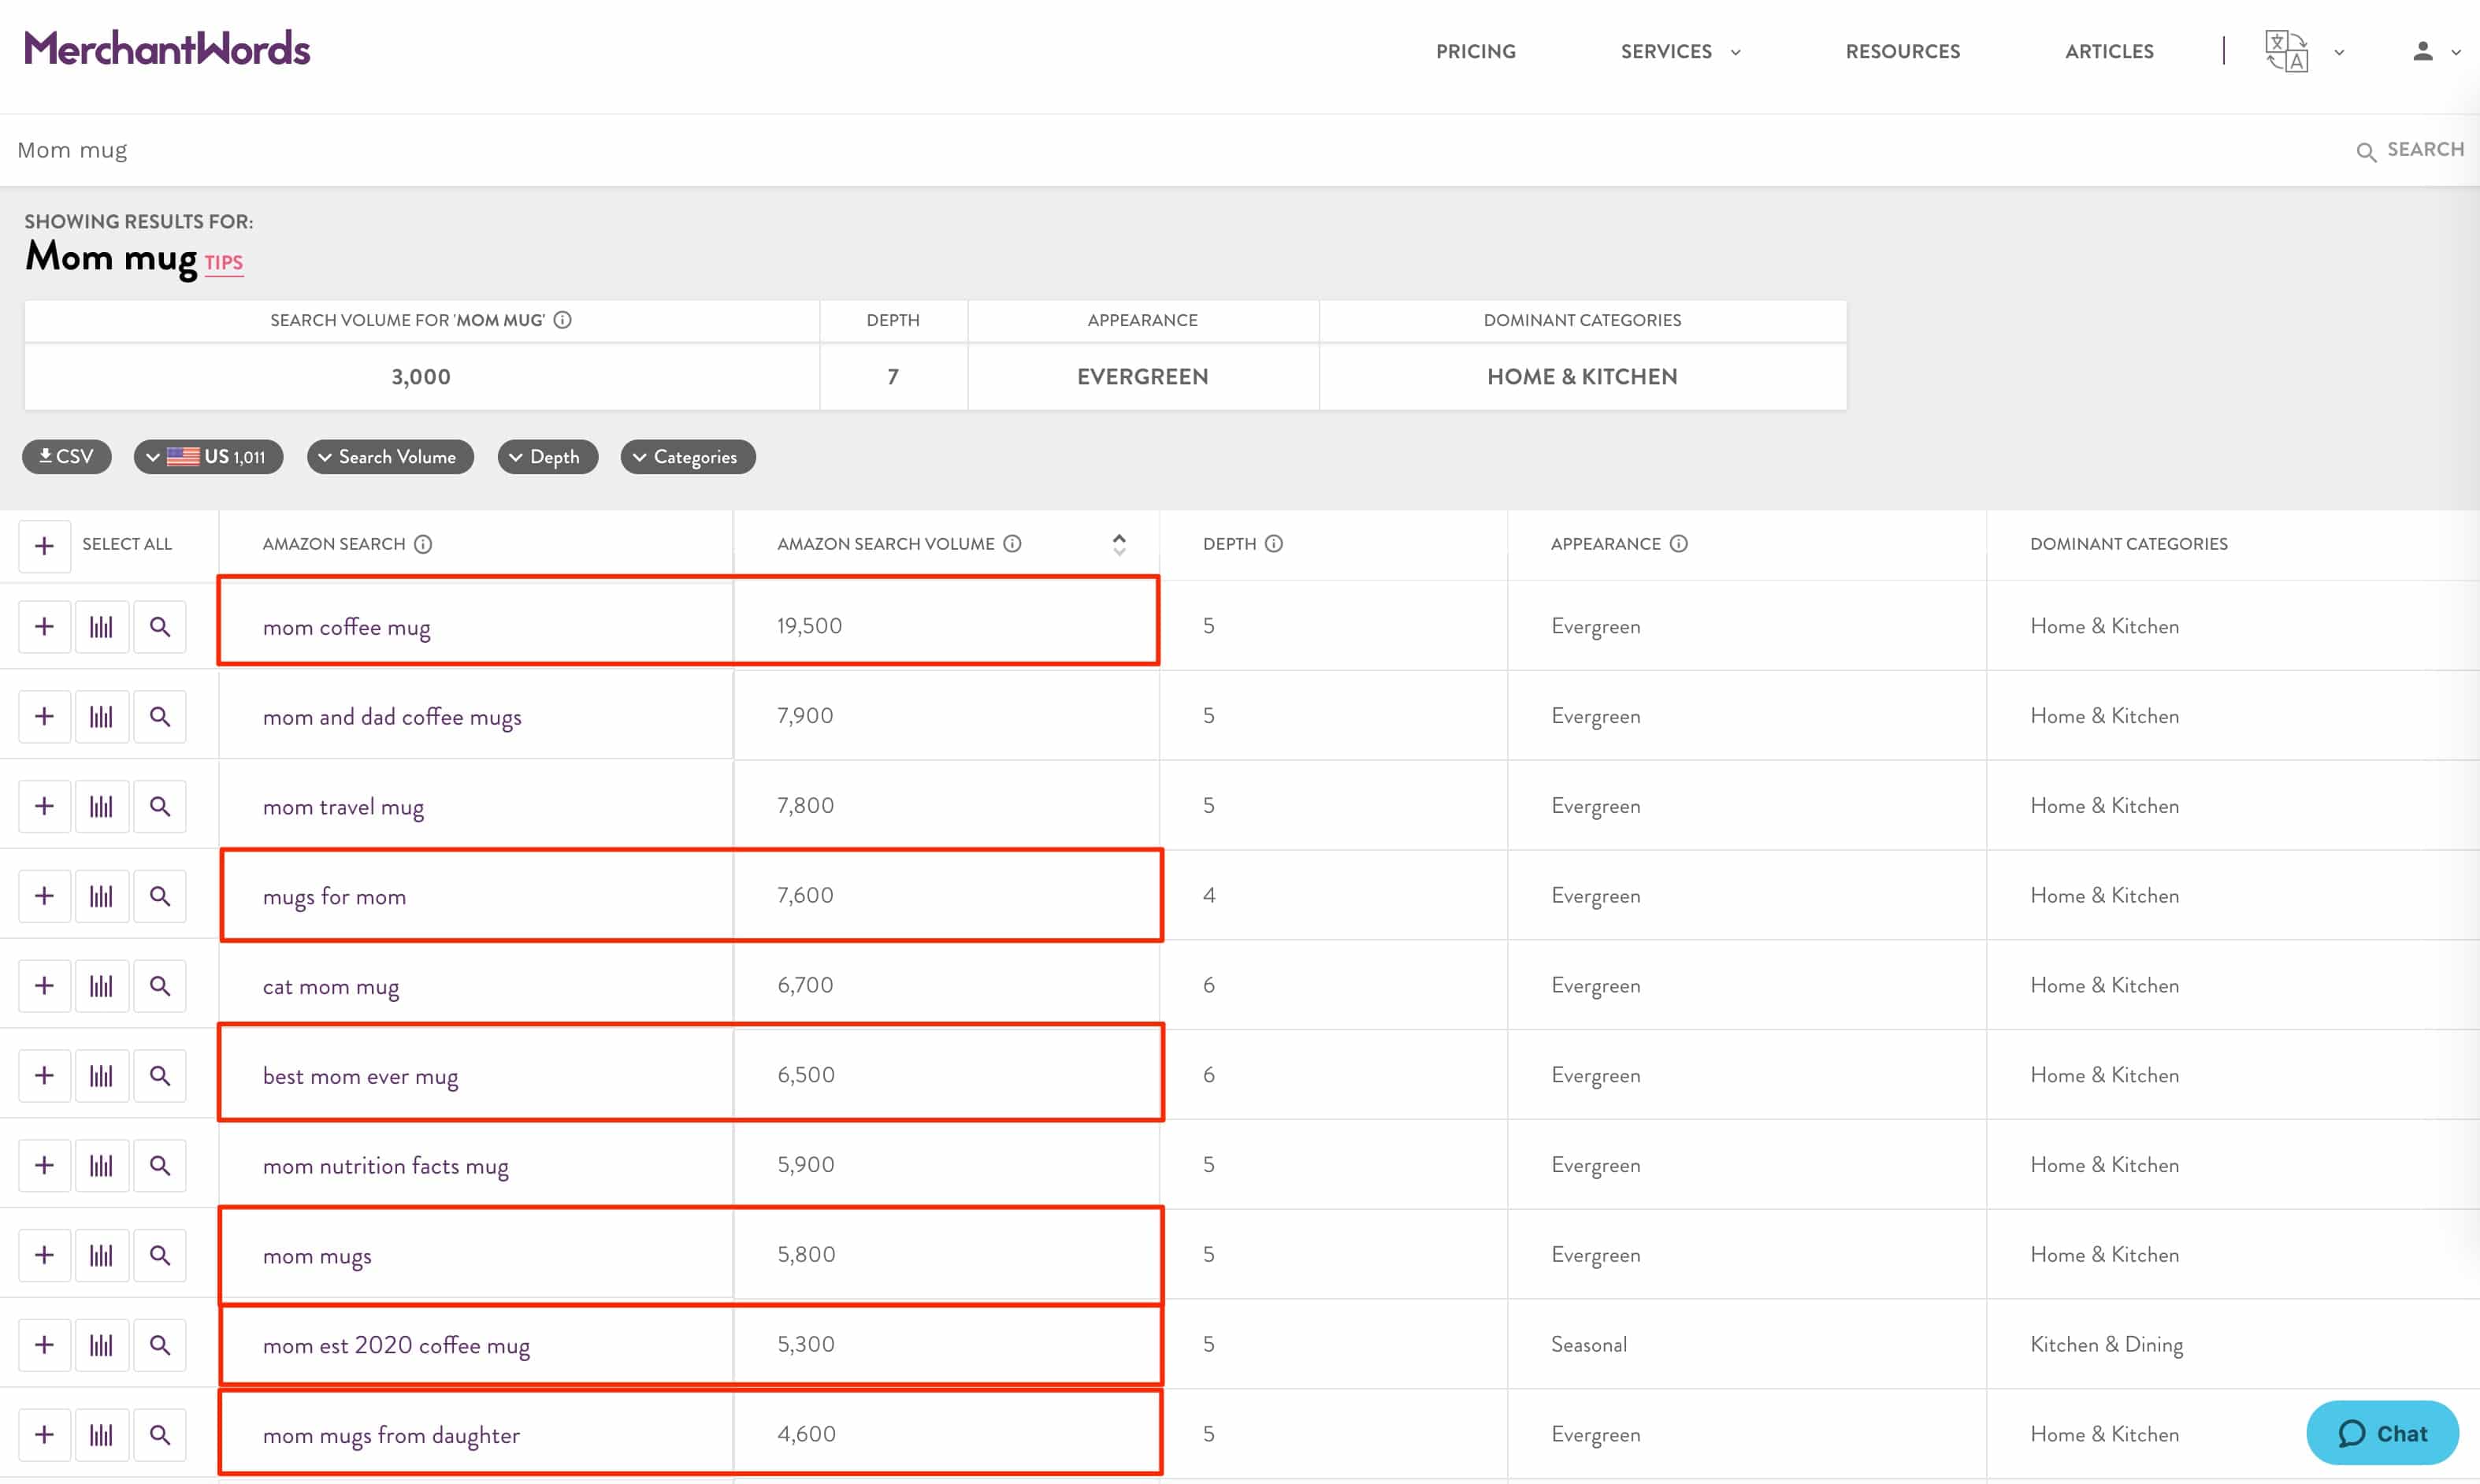The width and height of the screenshot is (2480, 1484).
Task: Click info icon next to Amazon Search header
Action: pos(424,544)
